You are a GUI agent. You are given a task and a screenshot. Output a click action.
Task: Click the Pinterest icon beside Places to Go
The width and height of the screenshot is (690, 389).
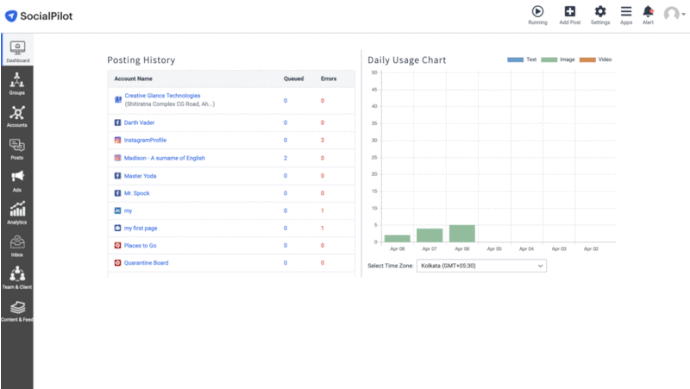pos(117,246)
